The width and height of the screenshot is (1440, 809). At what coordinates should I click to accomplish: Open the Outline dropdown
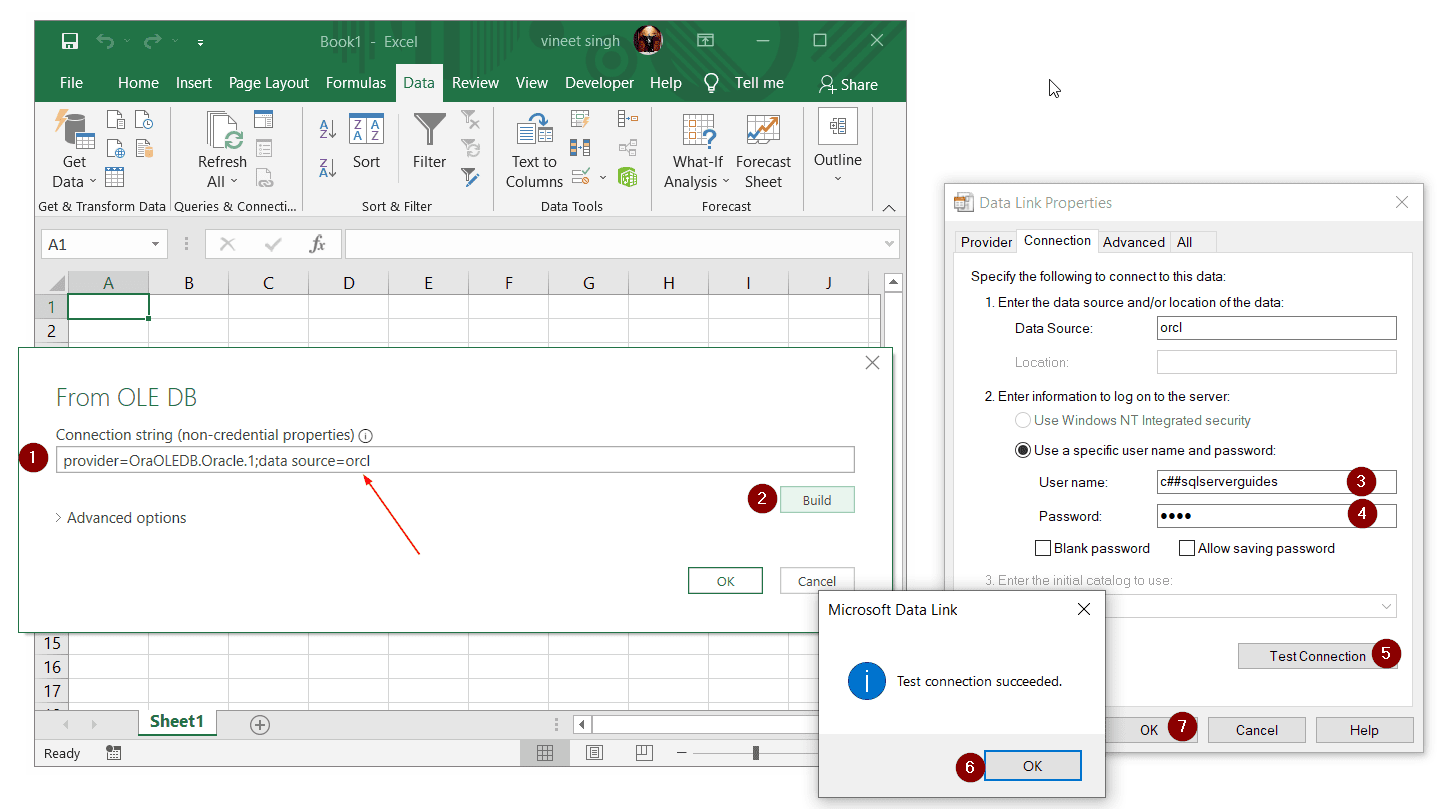tap(838, 150)
